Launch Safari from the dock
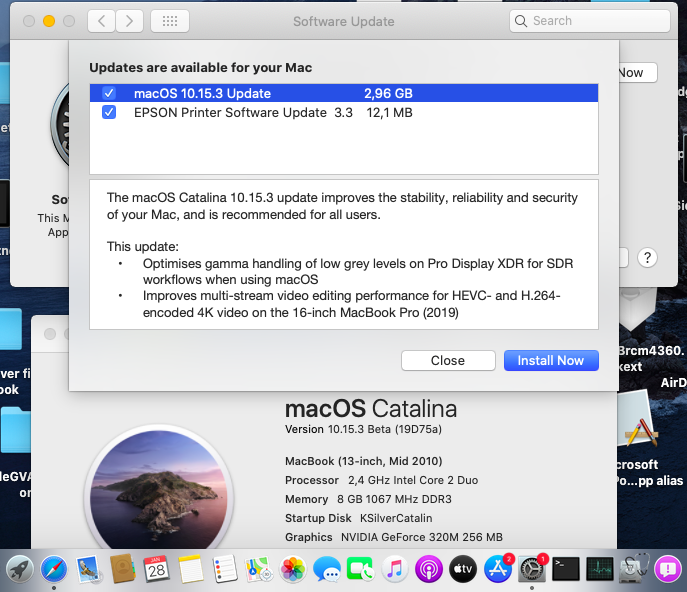 pos(54,569)
